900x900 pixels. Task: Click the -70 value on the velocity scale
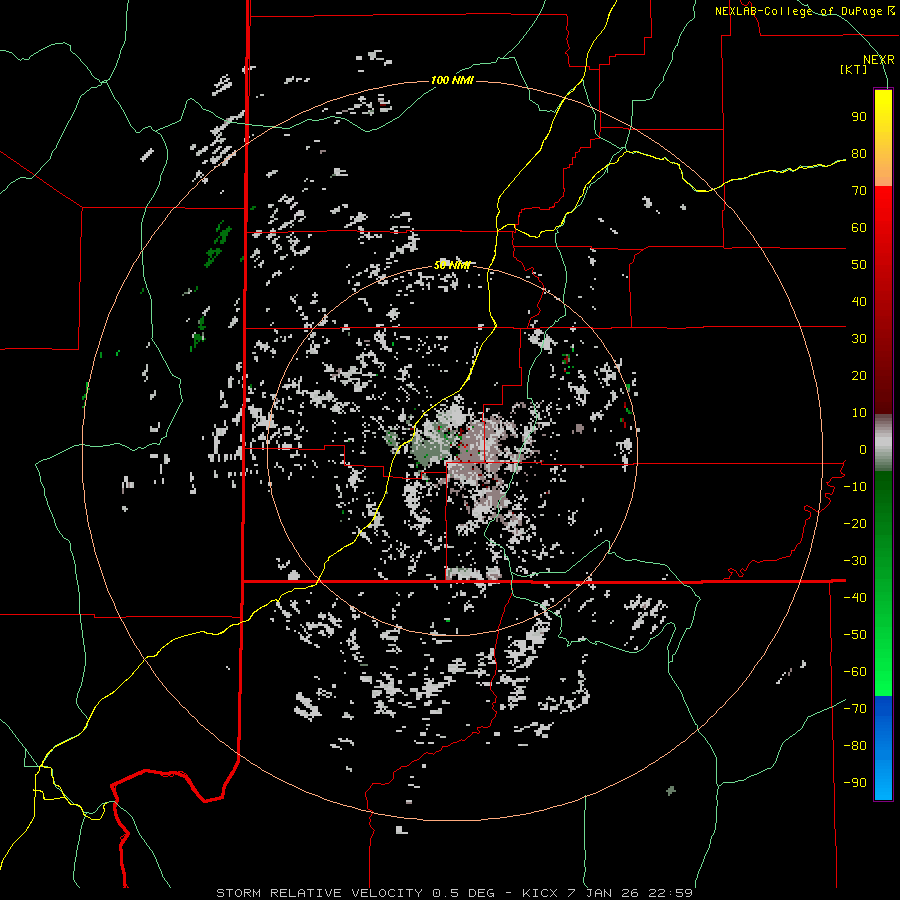pos(855,709)
